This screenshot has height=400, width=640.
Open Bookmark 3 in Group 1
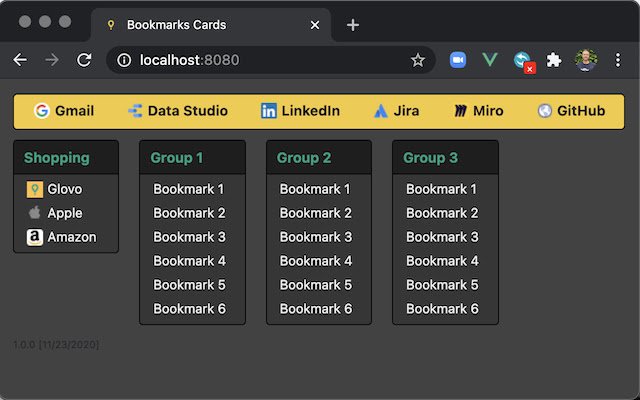tap(189, 237)
